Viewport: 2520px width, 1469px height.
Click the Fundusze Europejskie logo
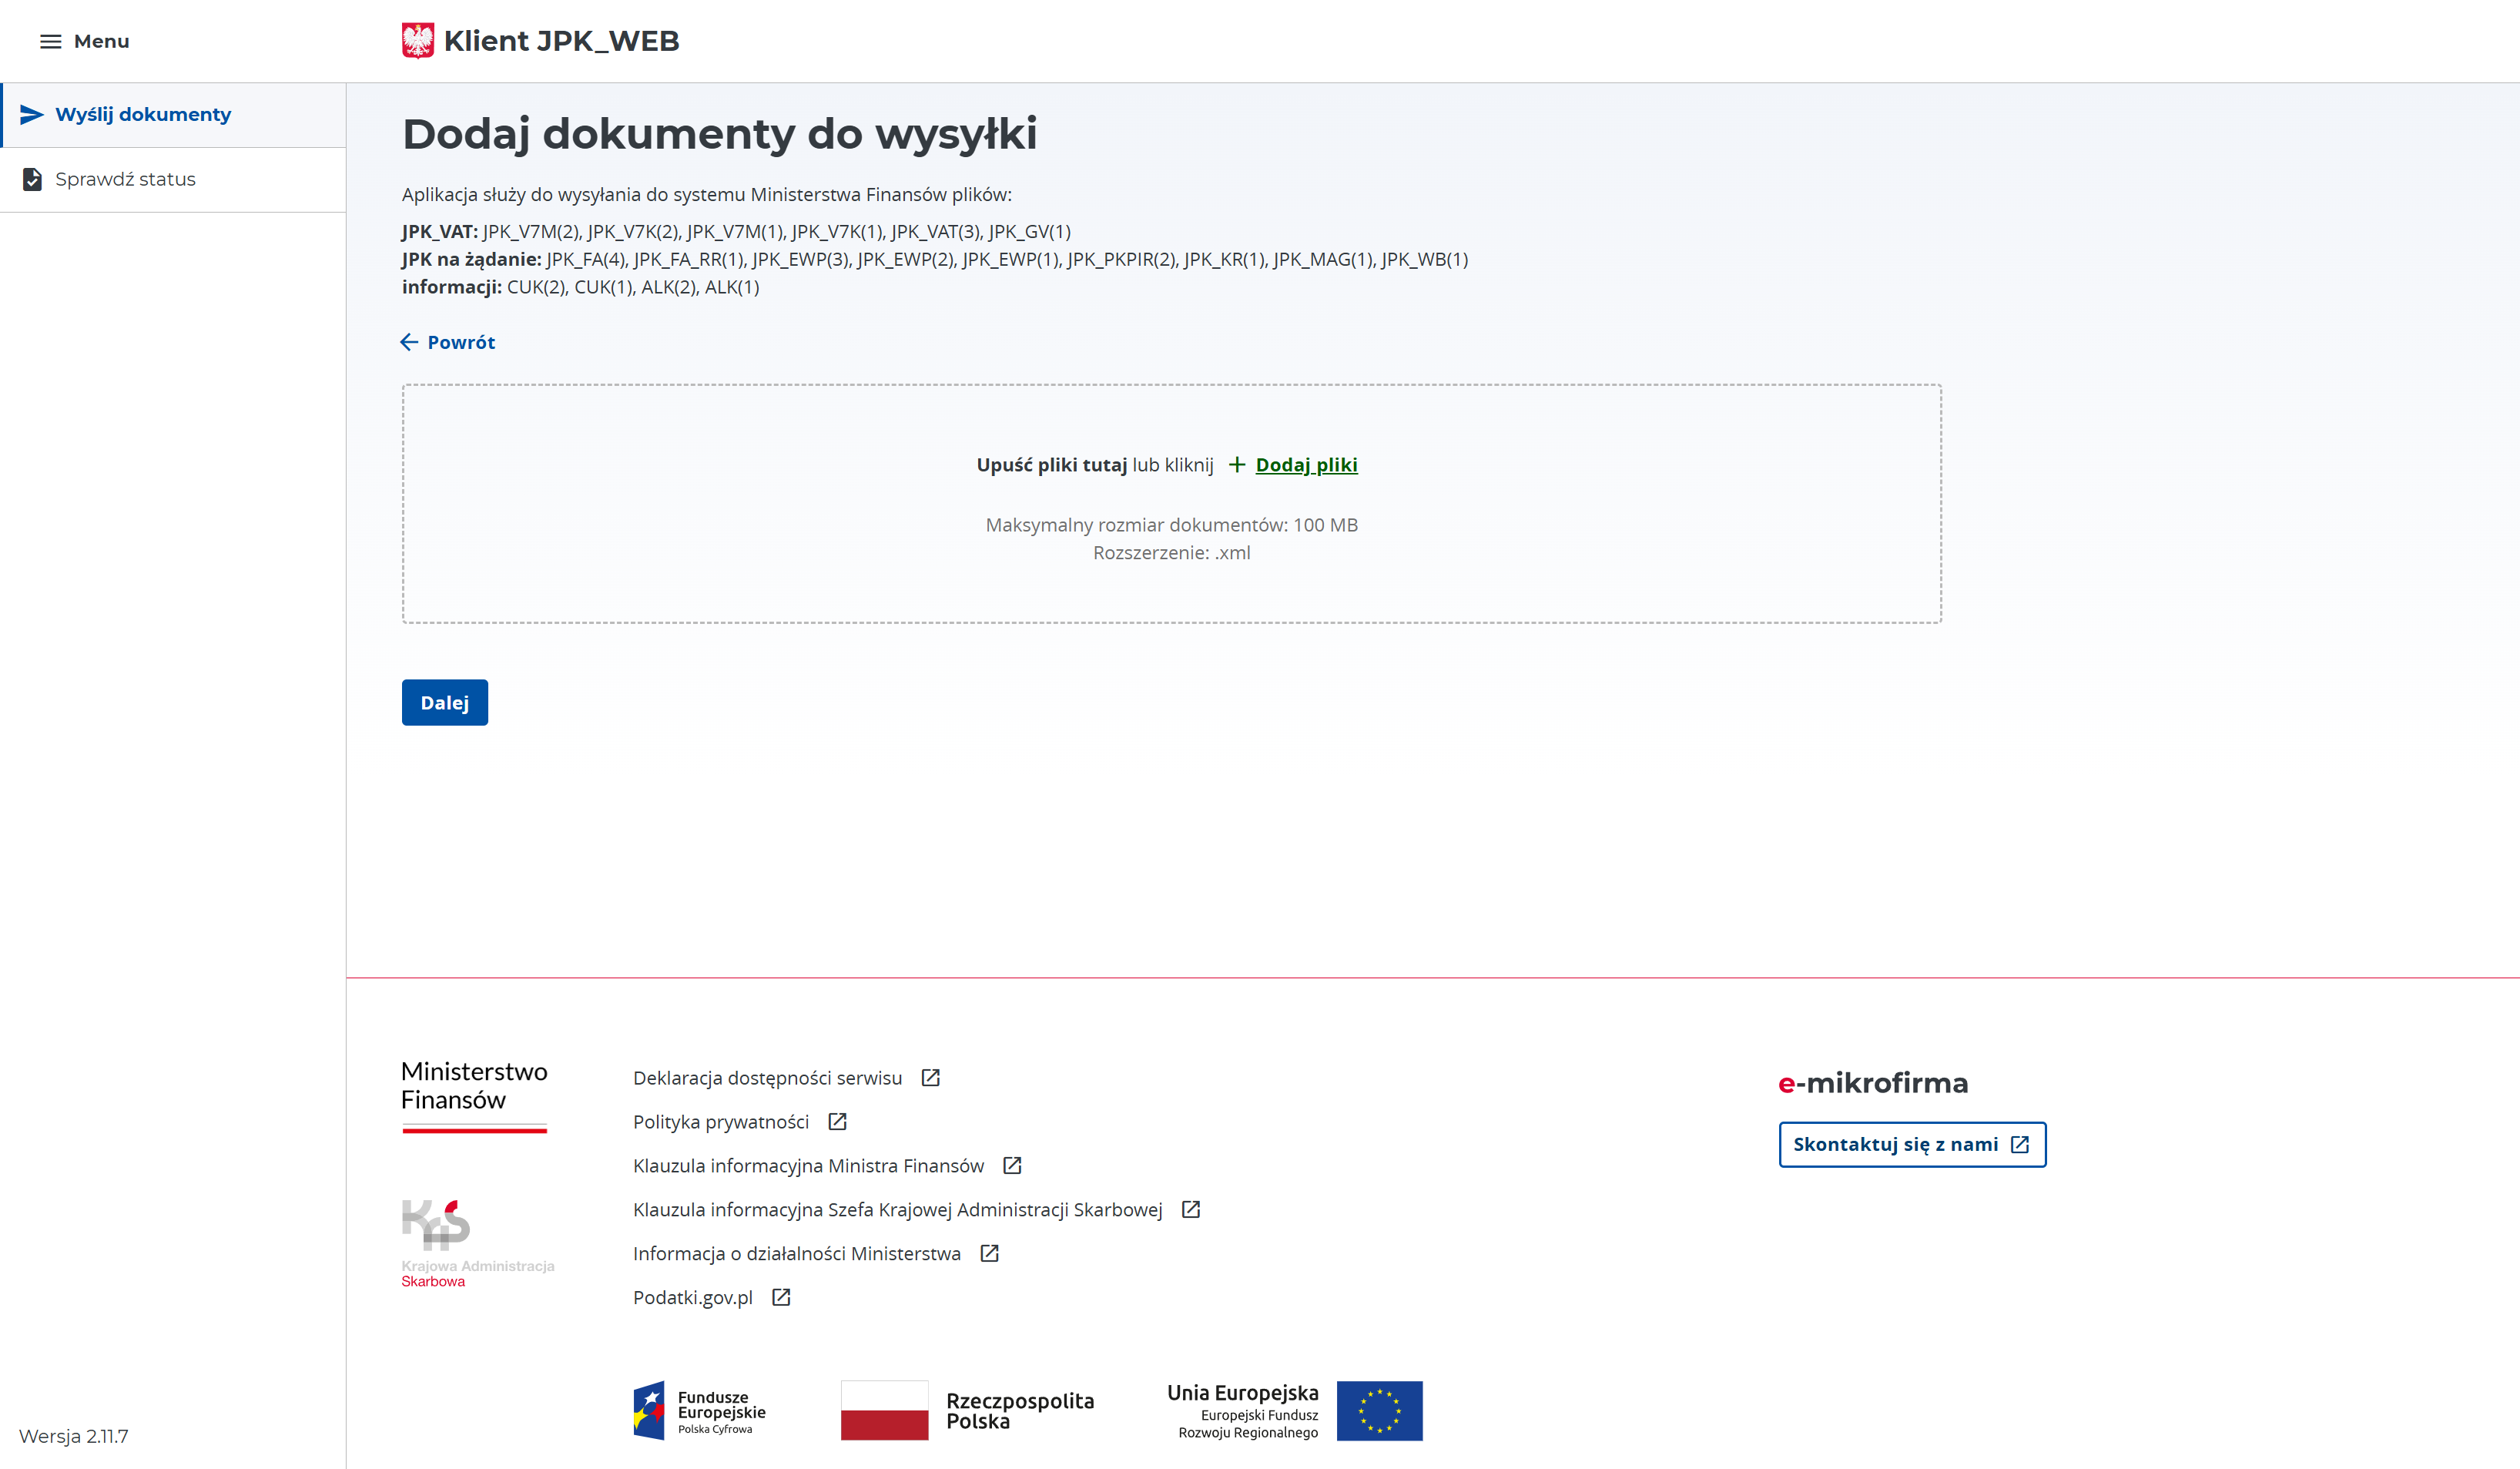[x=700, y=1411]
